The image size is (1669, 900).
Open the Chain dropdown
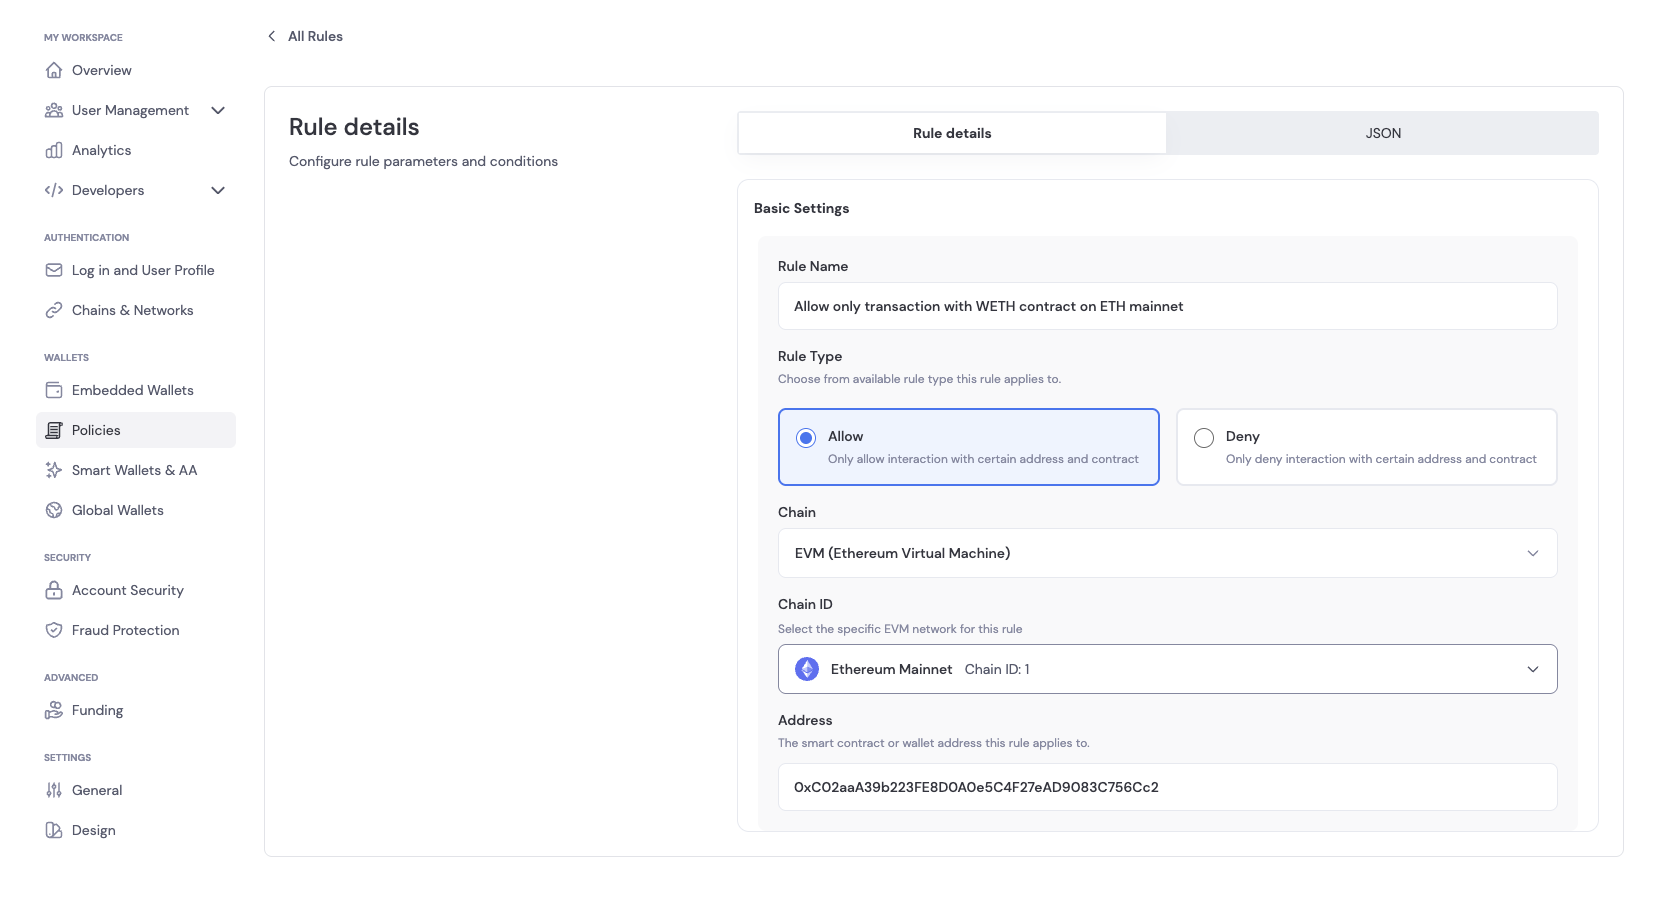(1167, 553)
